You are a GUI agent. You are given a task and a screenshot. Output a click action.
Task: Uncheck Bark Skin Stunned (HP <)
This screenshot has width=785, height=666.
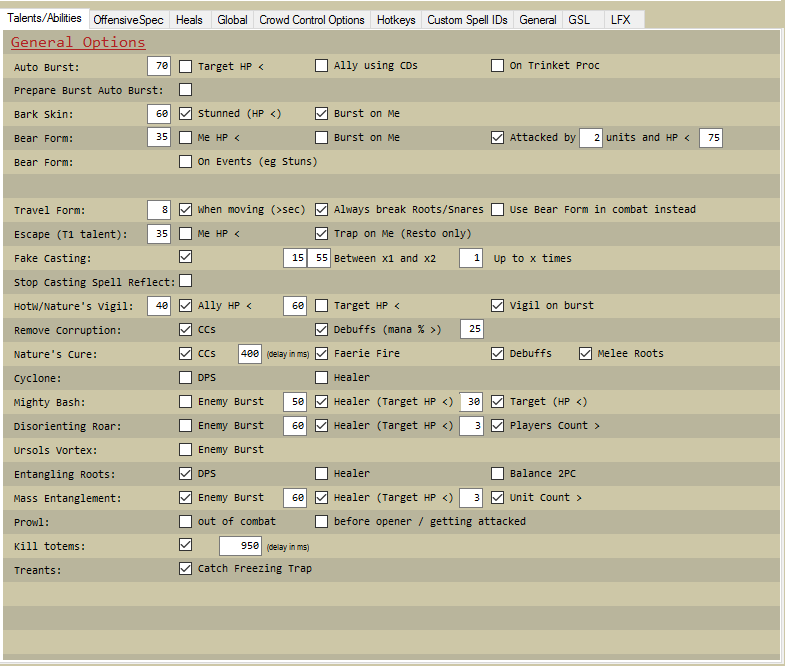pos(185,114)
